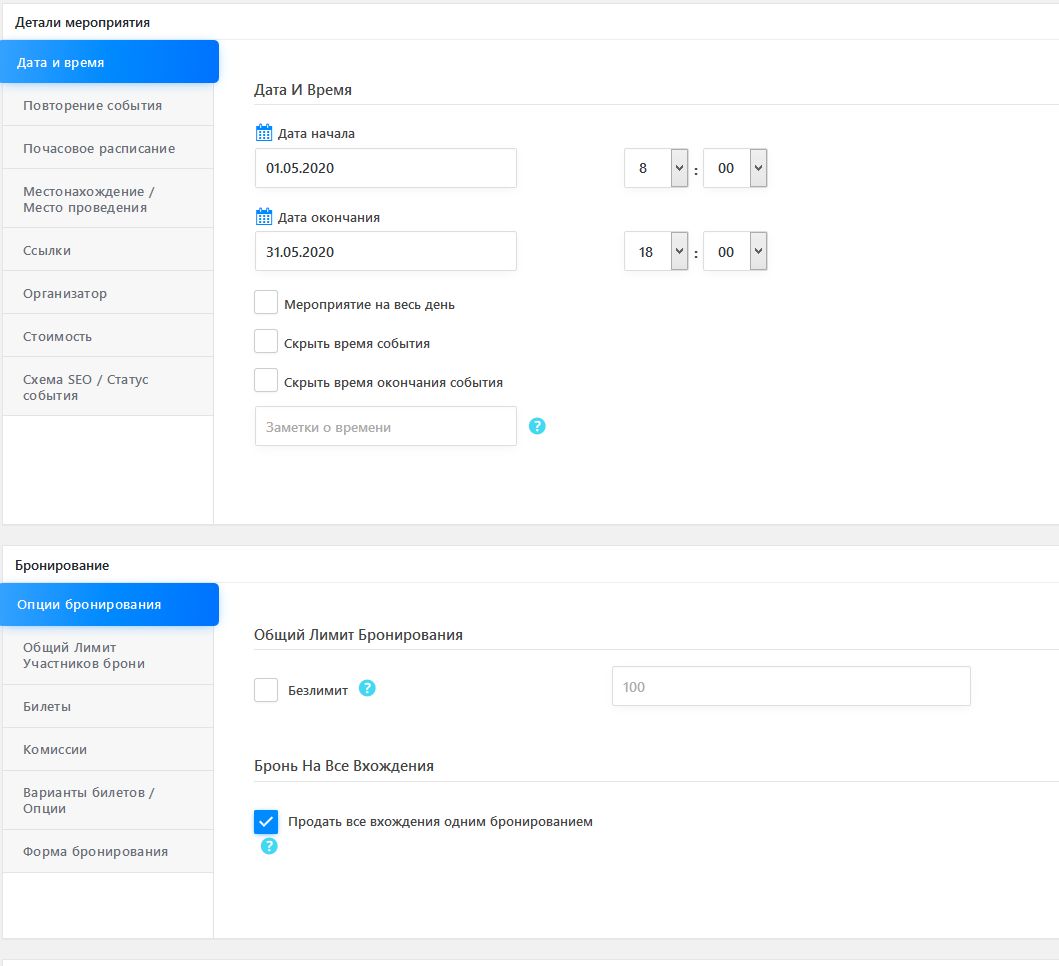Viewport: 1059px width, 966px height.
Task: Enable Мероприятие на весь день checkbox
Action: [x=266, y=303]
